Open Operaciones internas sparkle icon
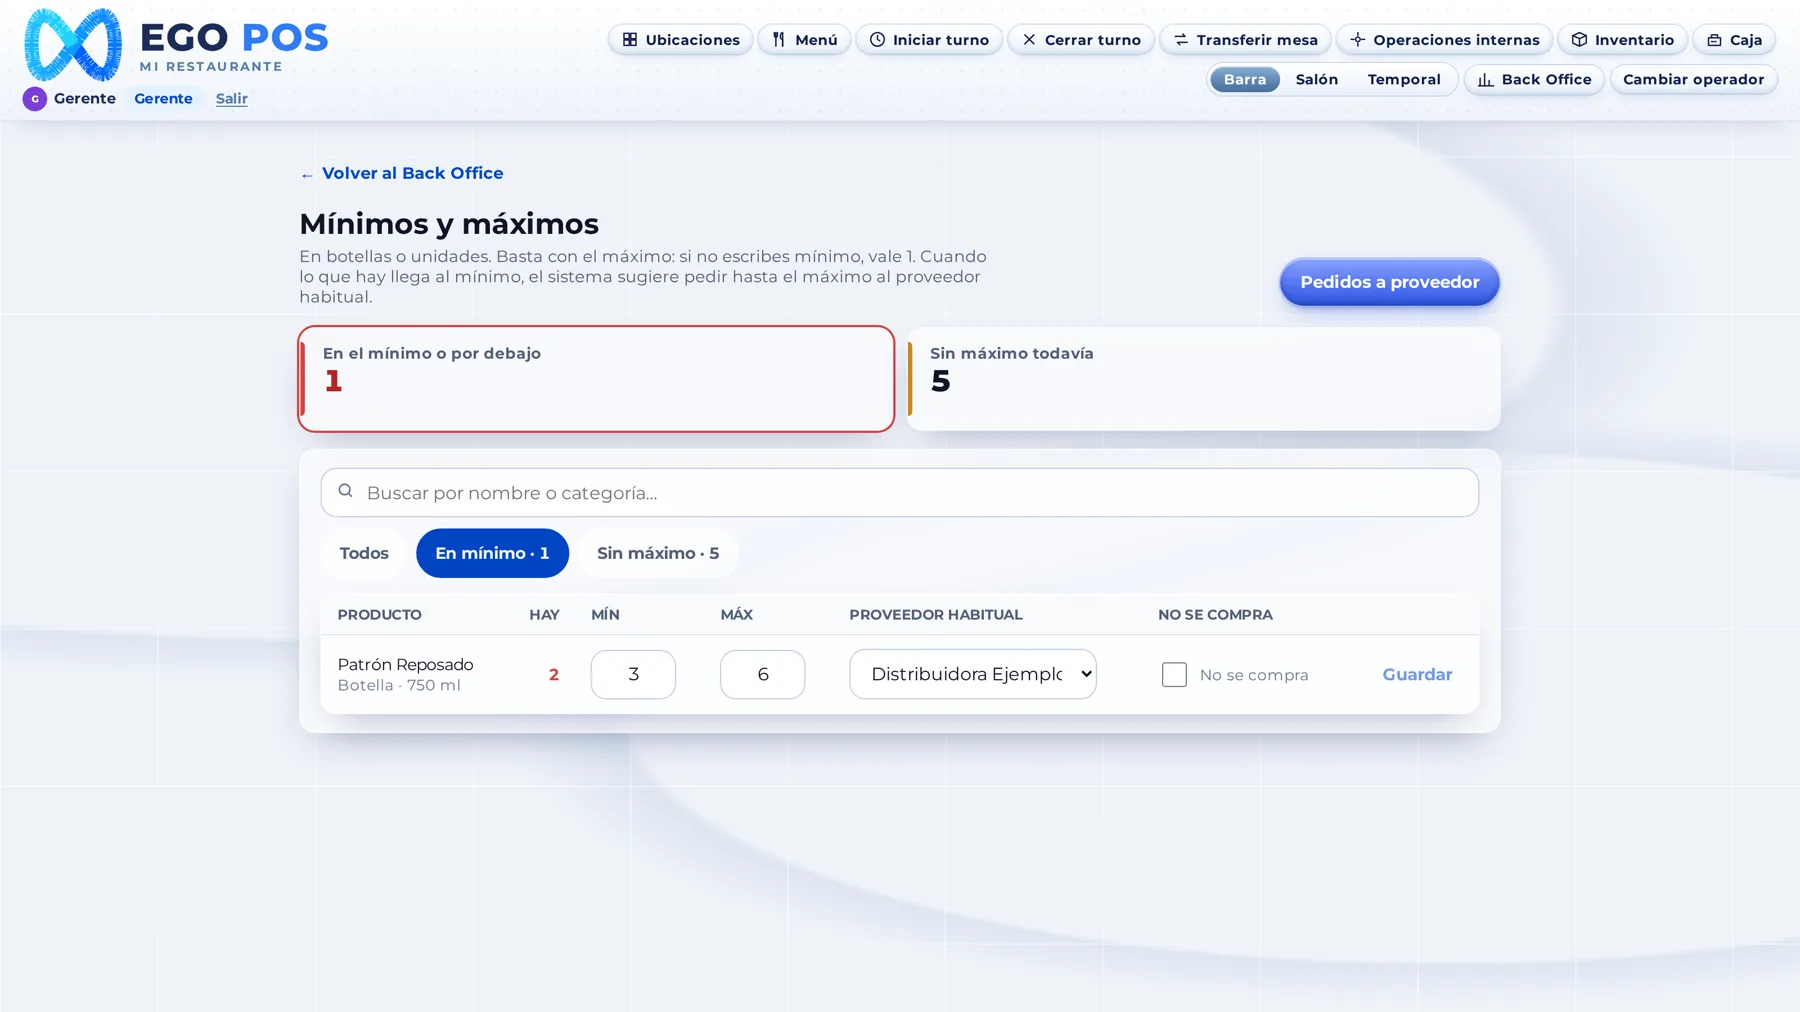 tap(1357, 40)
